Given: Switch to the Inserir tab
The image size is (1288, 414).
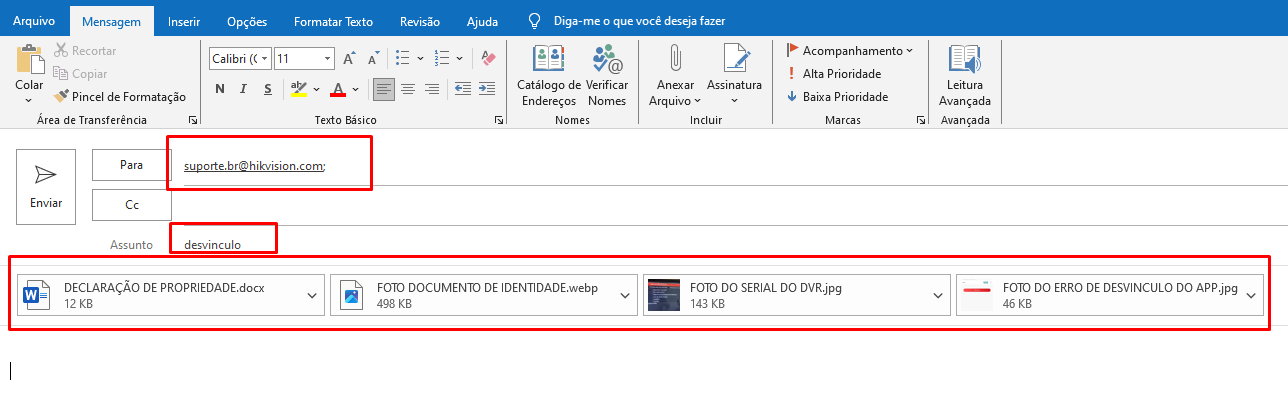Looking at the screenshot, I should tap(184, 21).
